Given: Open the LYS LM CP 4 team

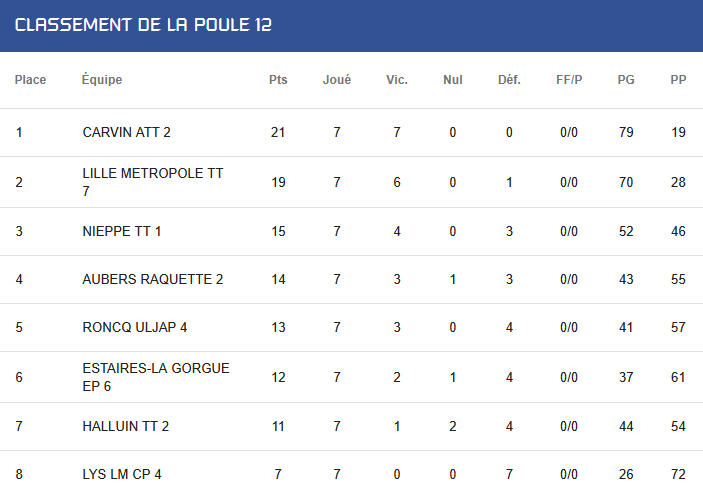Looking at the screenshot, I should (122, 474).
